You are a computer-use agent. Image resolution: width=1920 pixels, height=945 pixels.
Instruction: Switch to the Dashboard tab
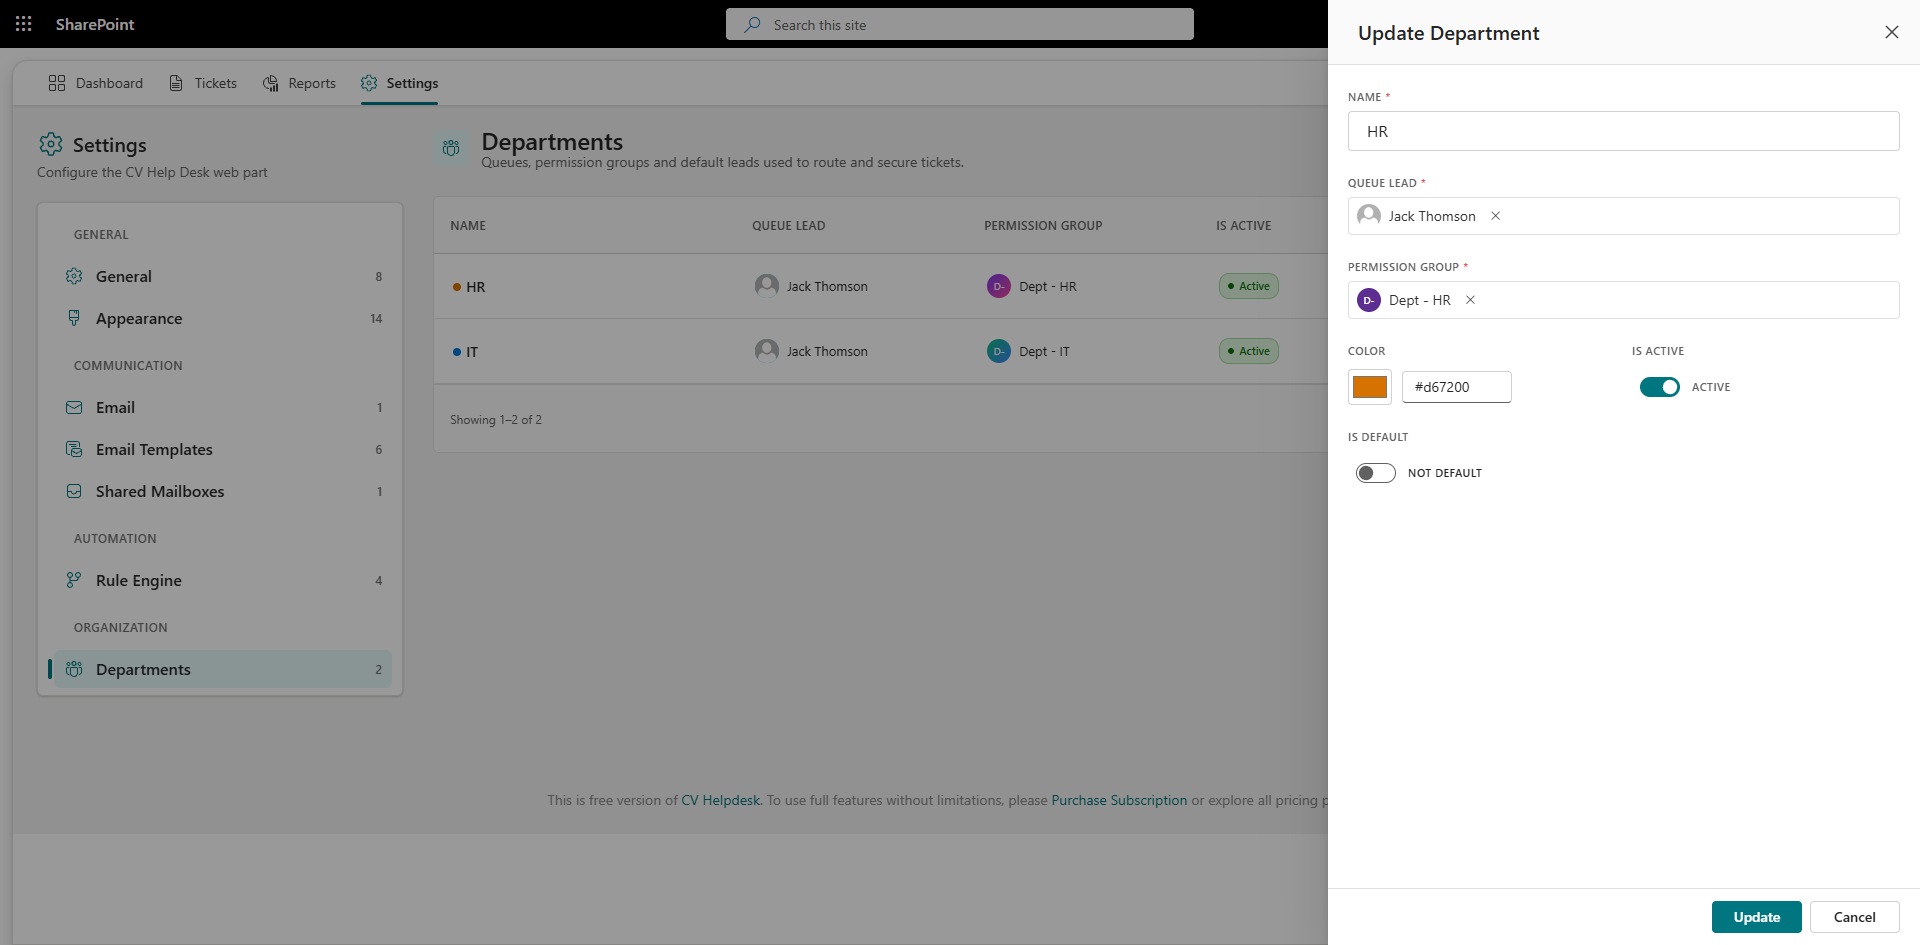click(96, 83)
